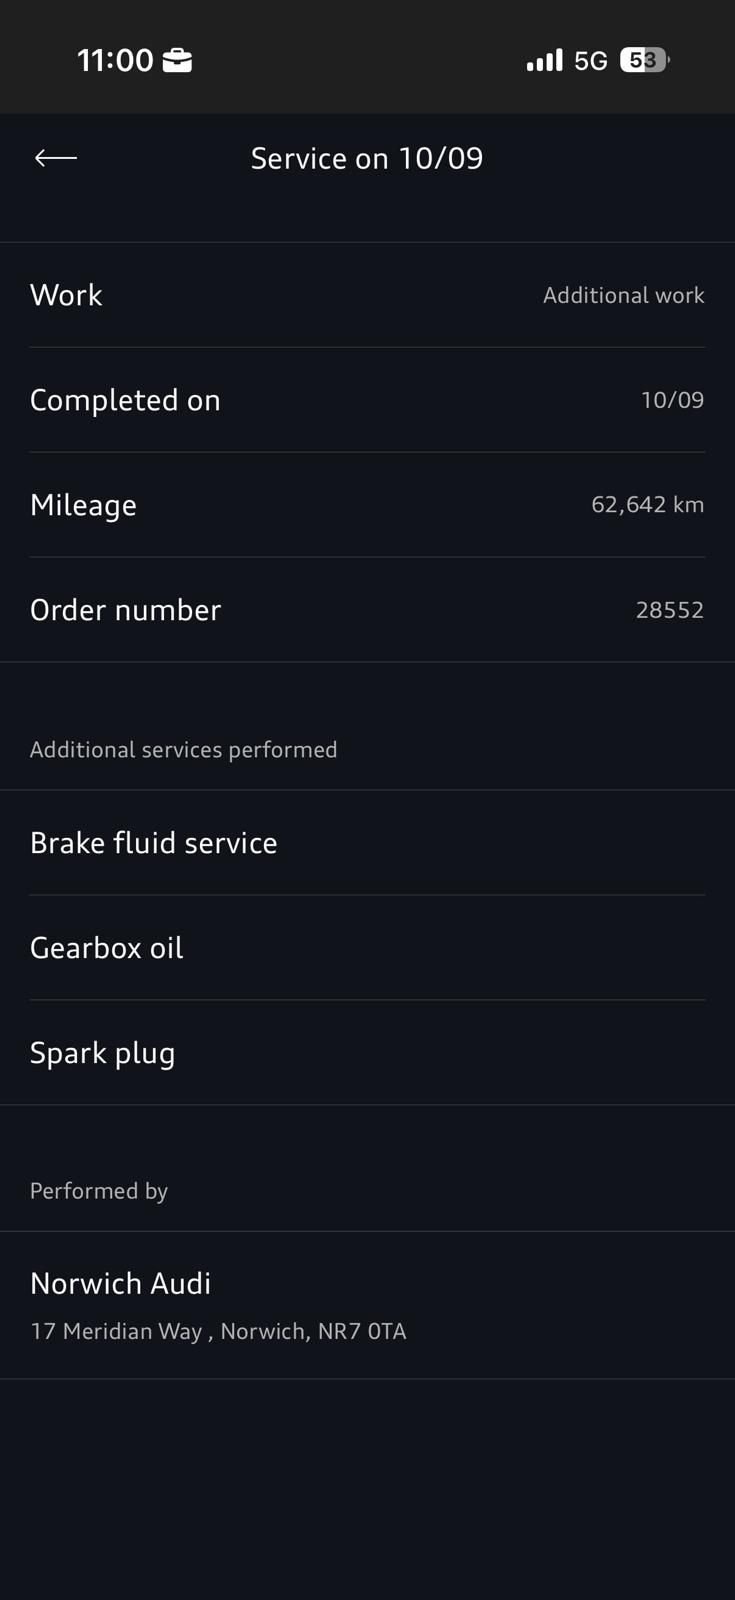Tap order number value 28552
Screen dimensions: 735x1600
669,610
